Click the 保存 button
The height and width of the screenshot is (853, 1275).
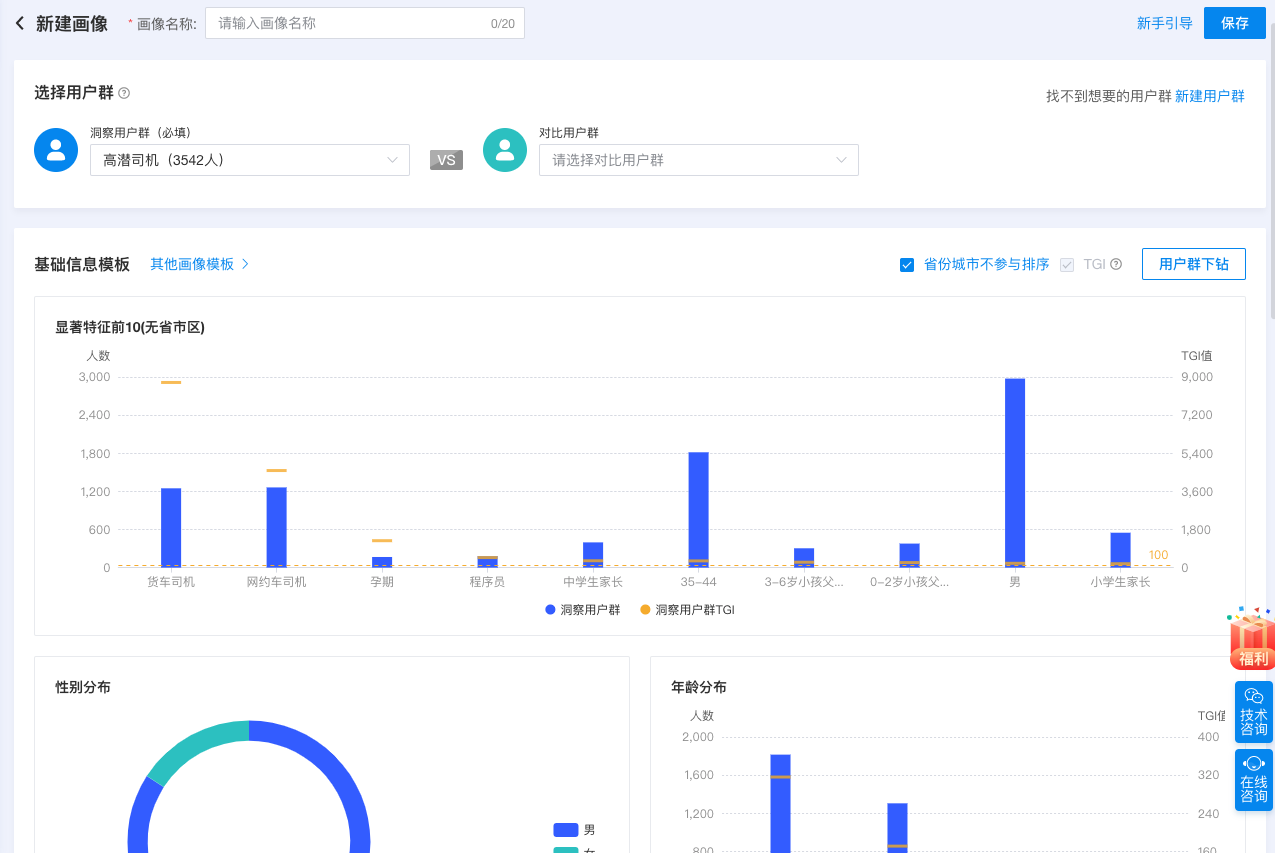click(x=1235, y=23)
